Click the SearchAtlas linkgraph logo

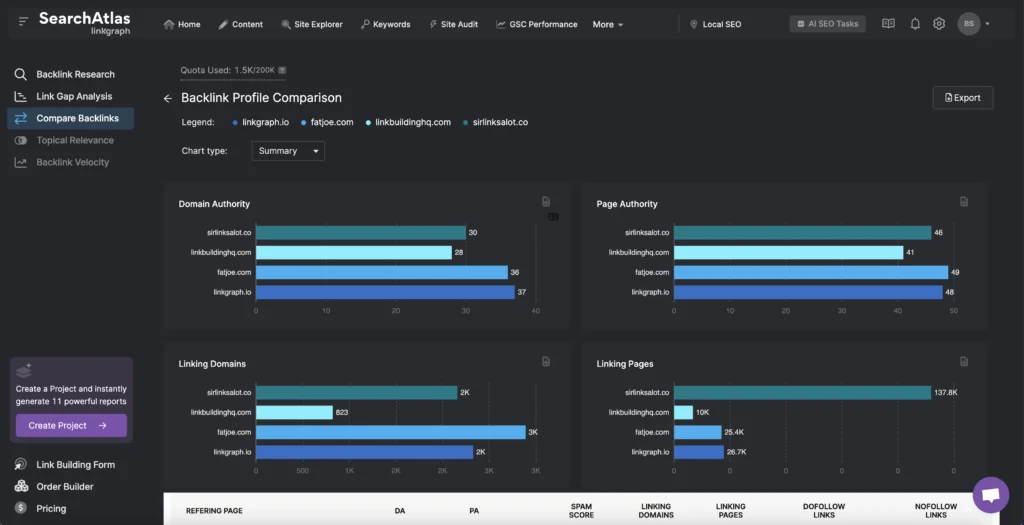point(84,23)
